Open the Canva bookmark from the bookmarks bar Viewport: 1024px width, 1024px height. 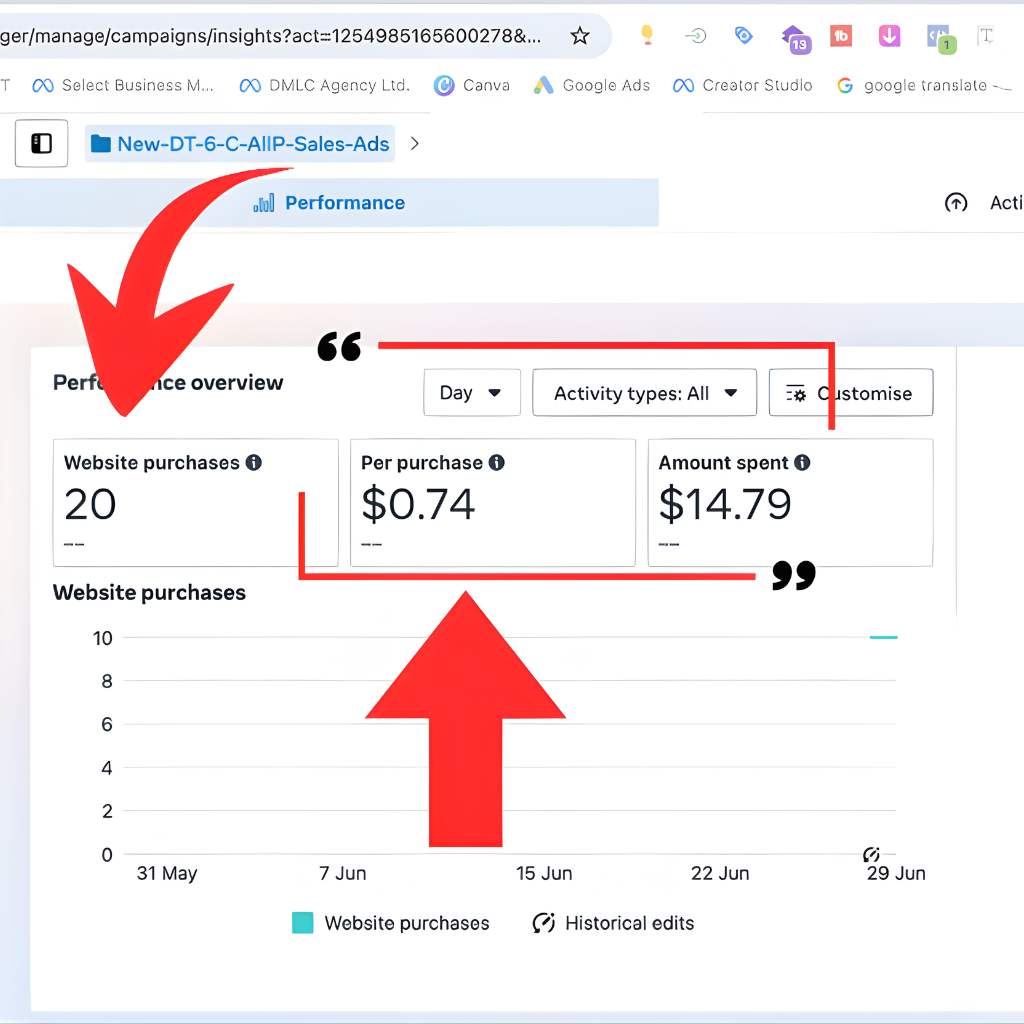point(471,85)
